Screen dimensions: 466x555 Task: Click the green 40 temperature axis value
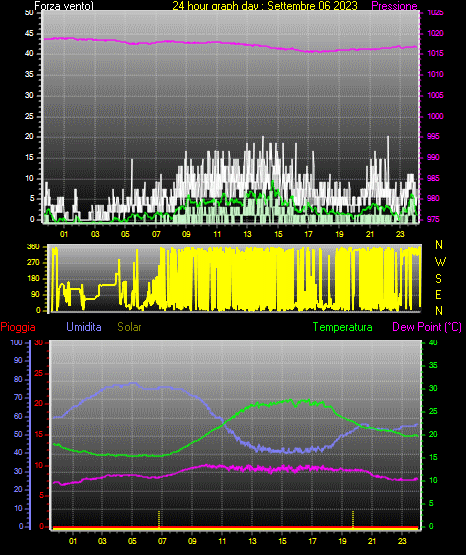pos(433,343)
